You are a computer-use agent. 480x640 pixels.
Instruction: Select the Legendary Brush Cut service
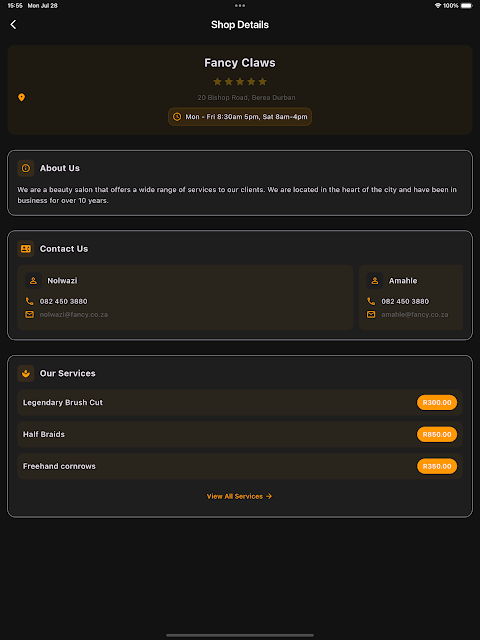pos(240,402)
